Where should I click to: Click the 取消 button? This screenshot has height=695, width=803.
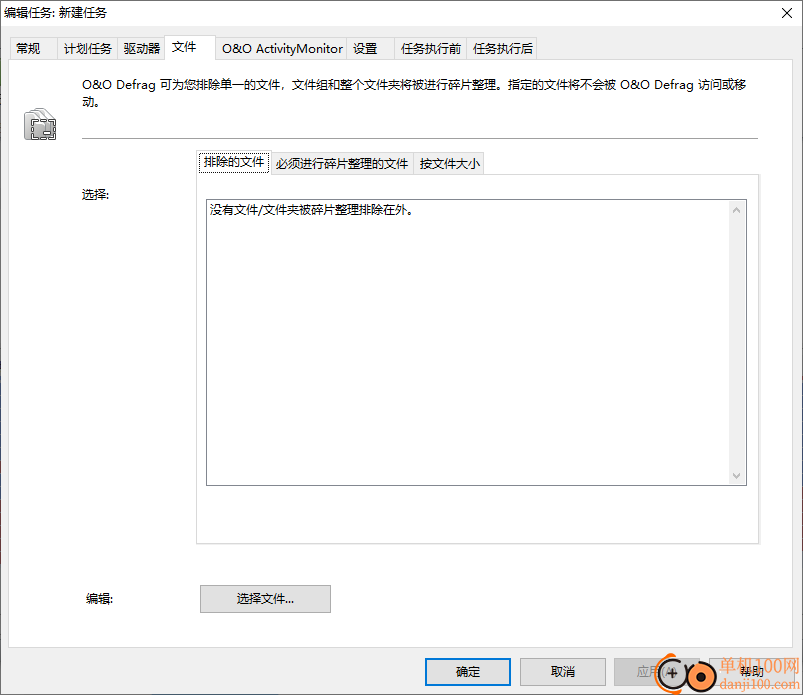pos(563,671)
